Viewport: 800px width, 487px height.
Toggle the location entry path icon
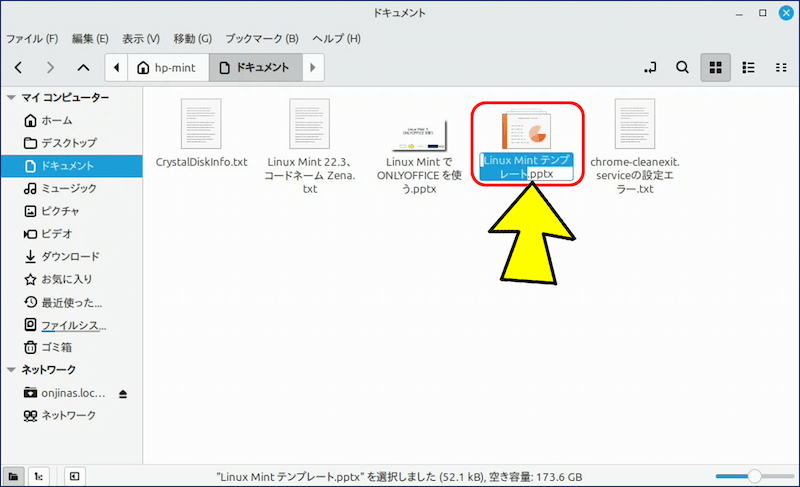pos(650,67)
